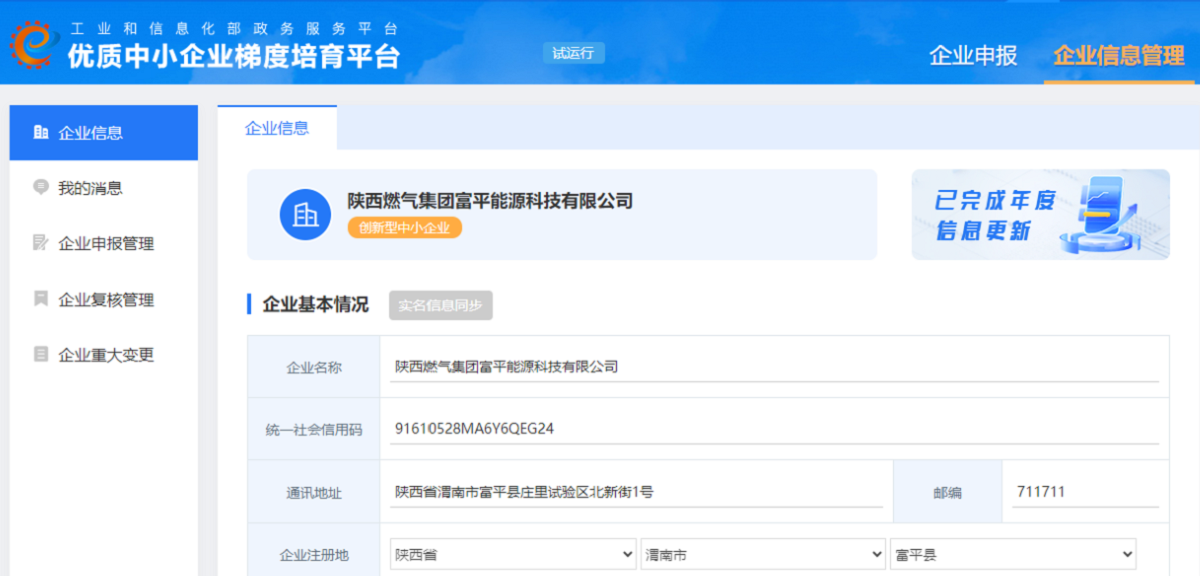Click the 企业申报管理 edit document icon
Screen dimensions: 1200x576
click(x=41, y=243)
